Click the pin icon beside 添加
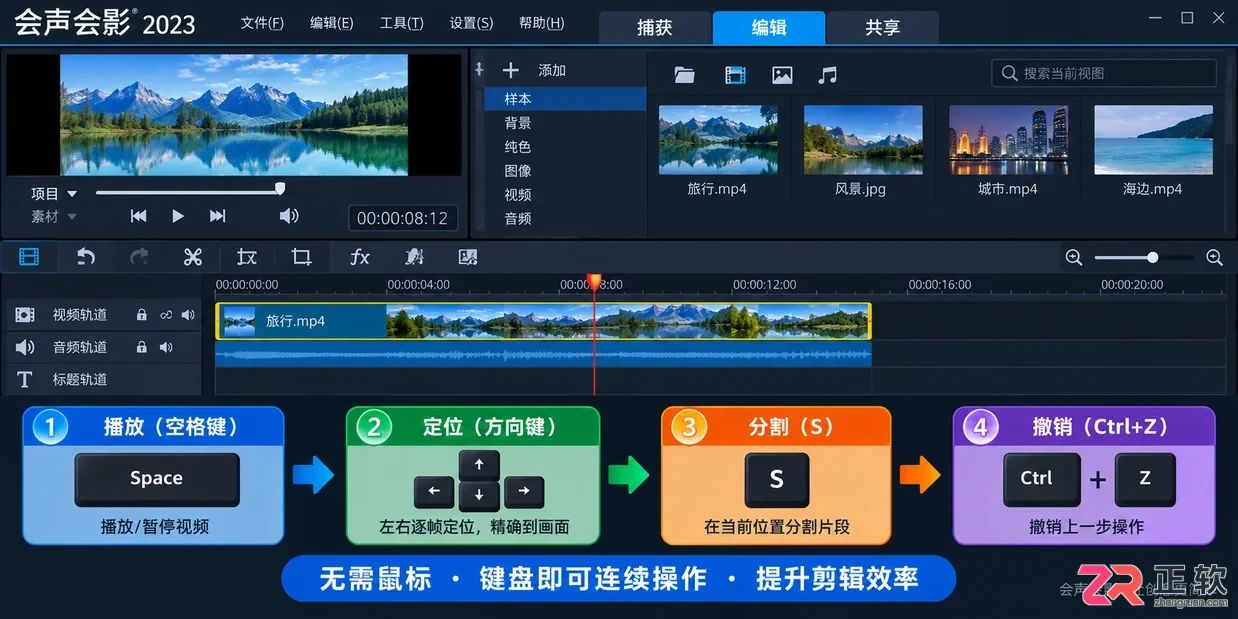This screenshot has width=1238, height=619. [479, 69]
